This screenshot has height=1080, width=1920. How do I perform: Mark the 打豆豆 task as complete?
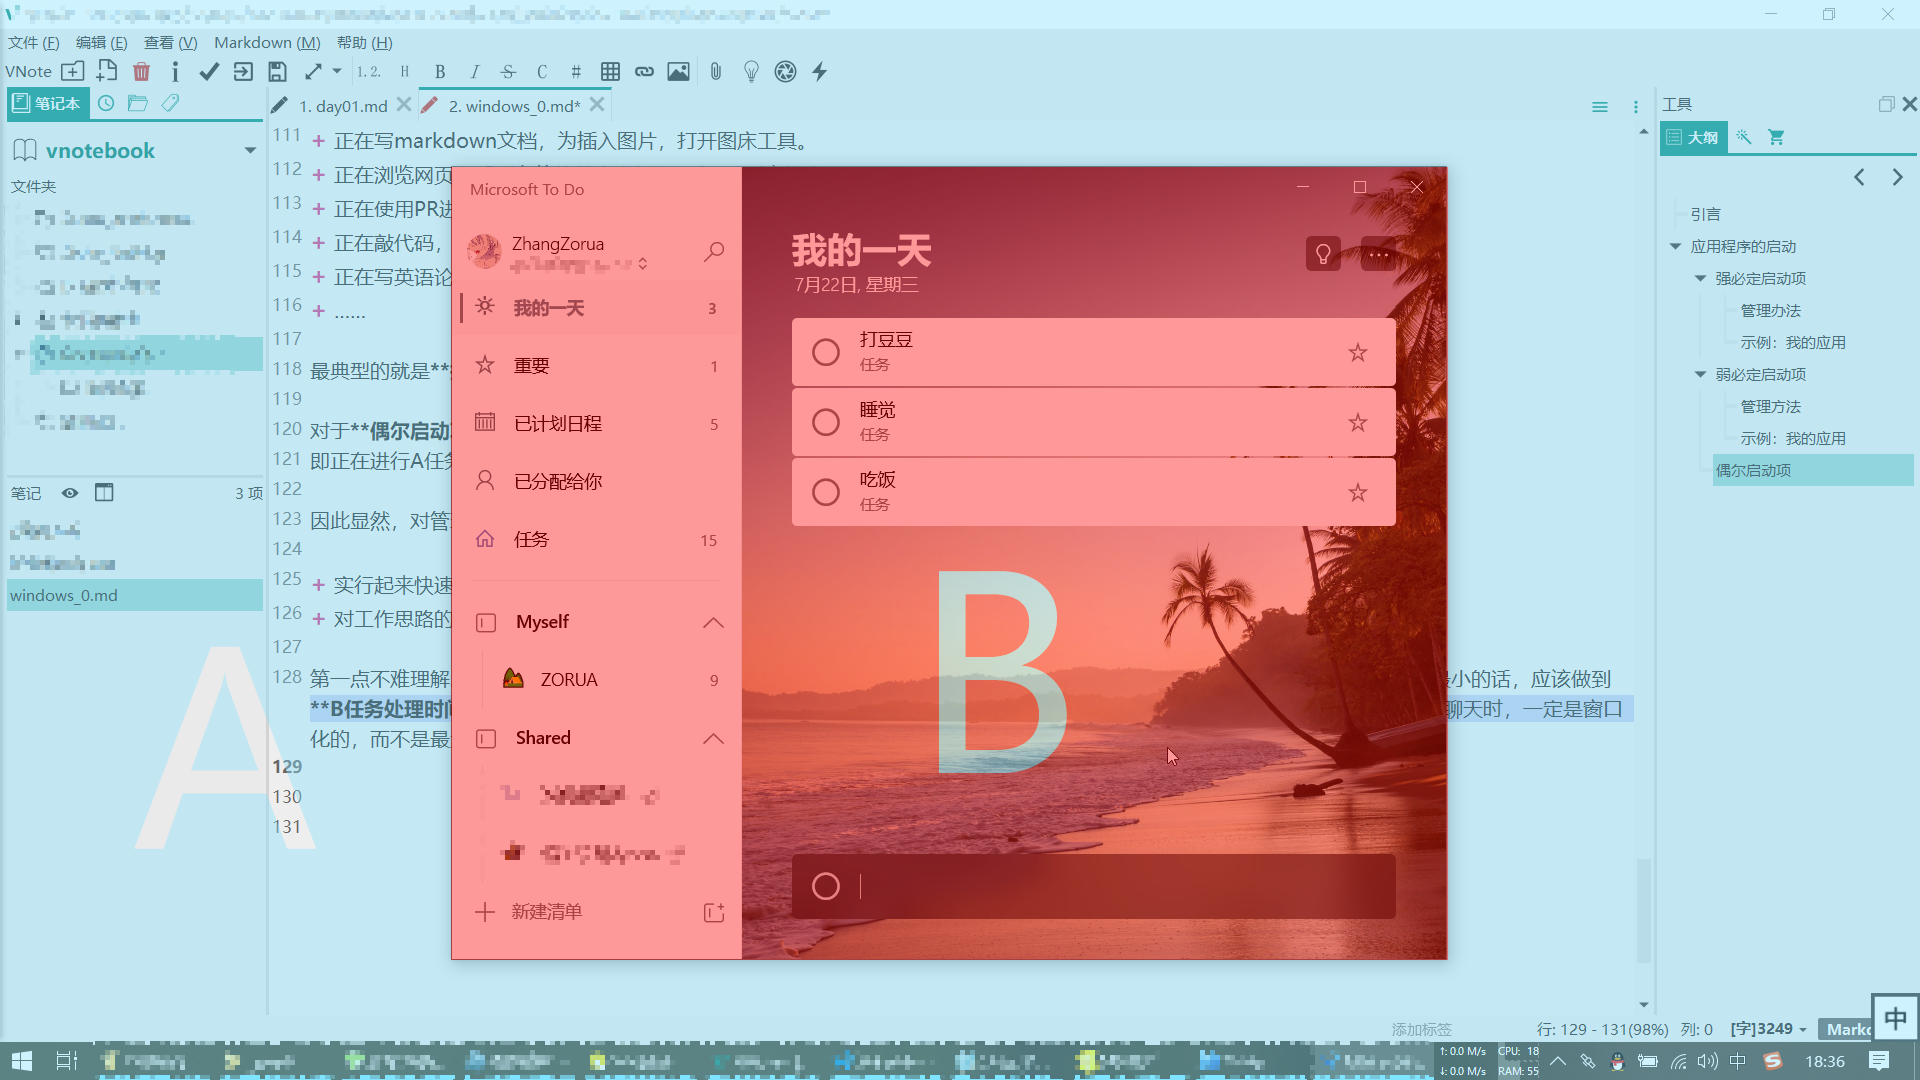826,352
